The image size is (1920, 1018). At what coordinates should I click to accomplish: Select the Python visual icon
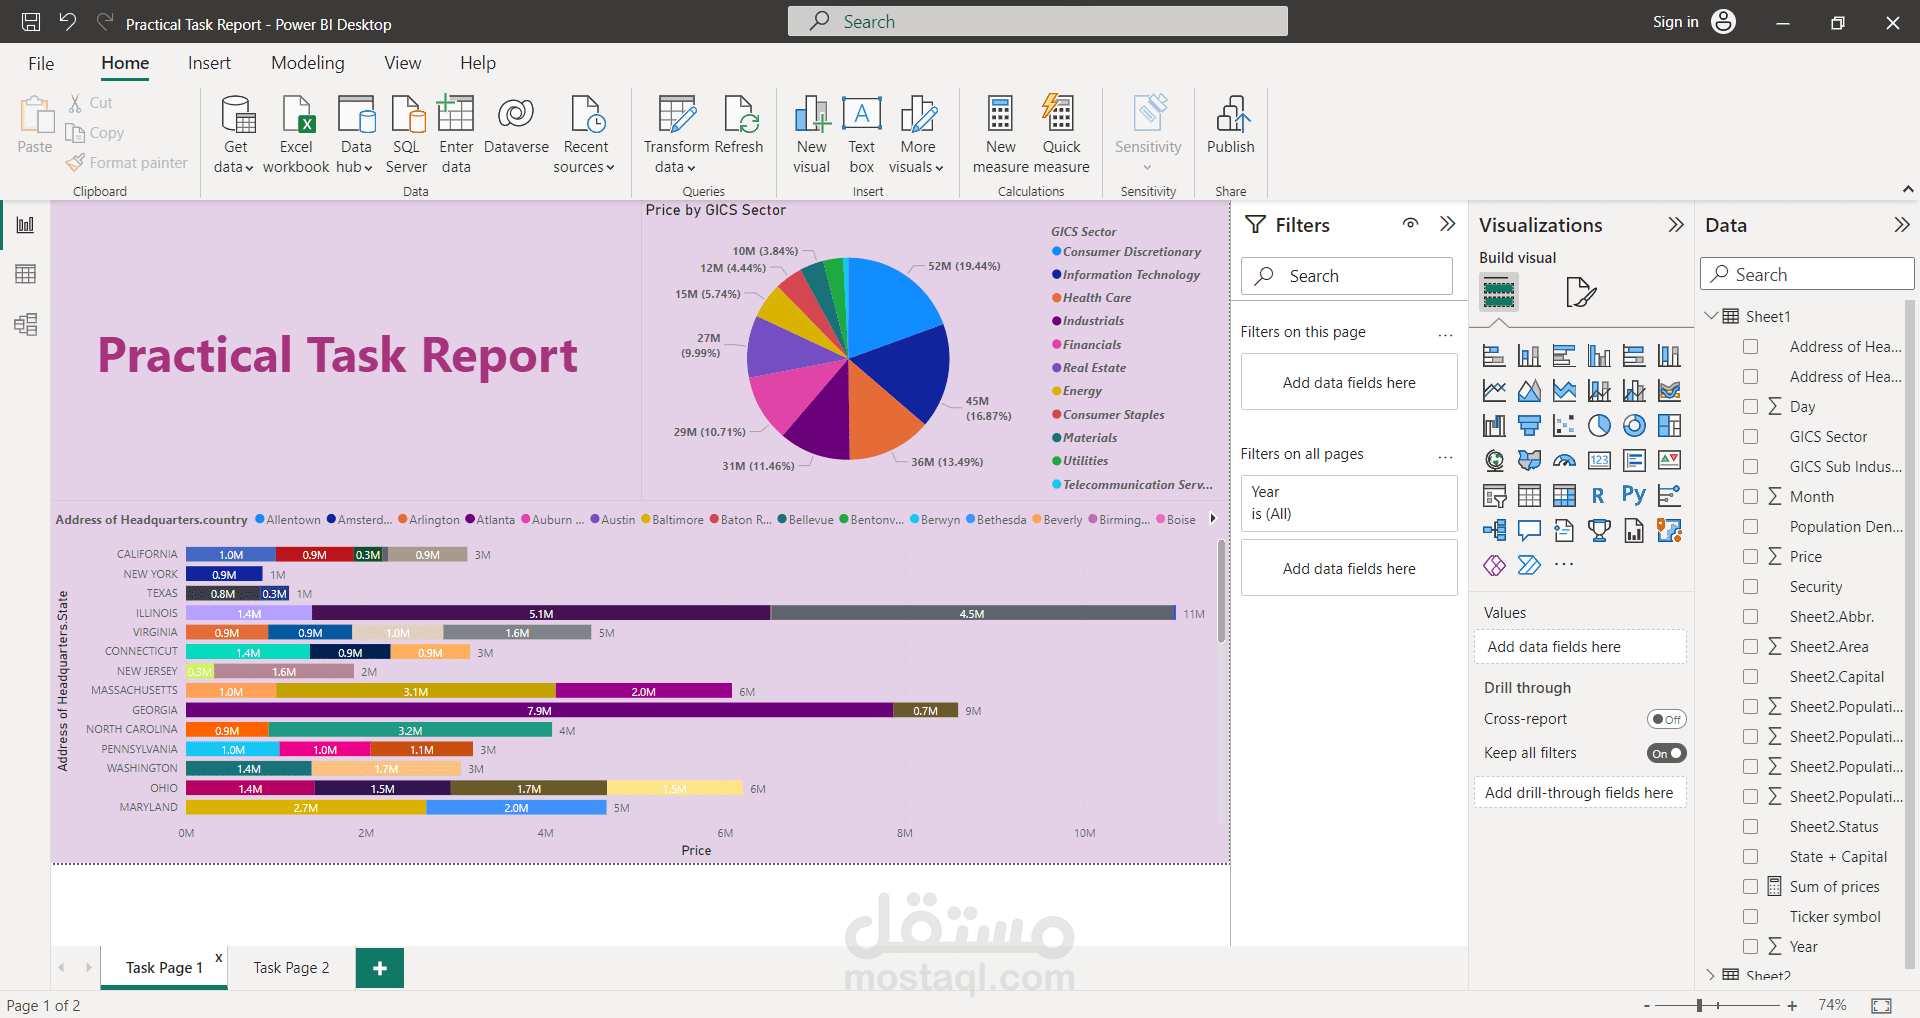(x=1633, y=494)
